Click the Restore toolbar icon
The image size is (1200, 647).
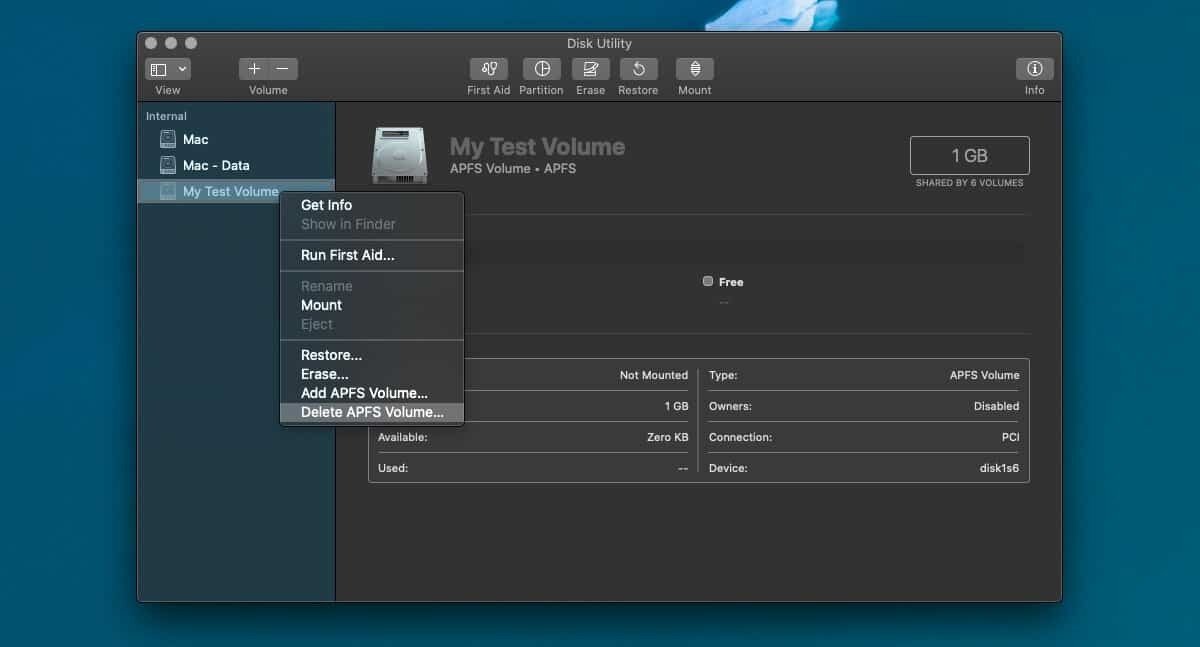[638, 69]
